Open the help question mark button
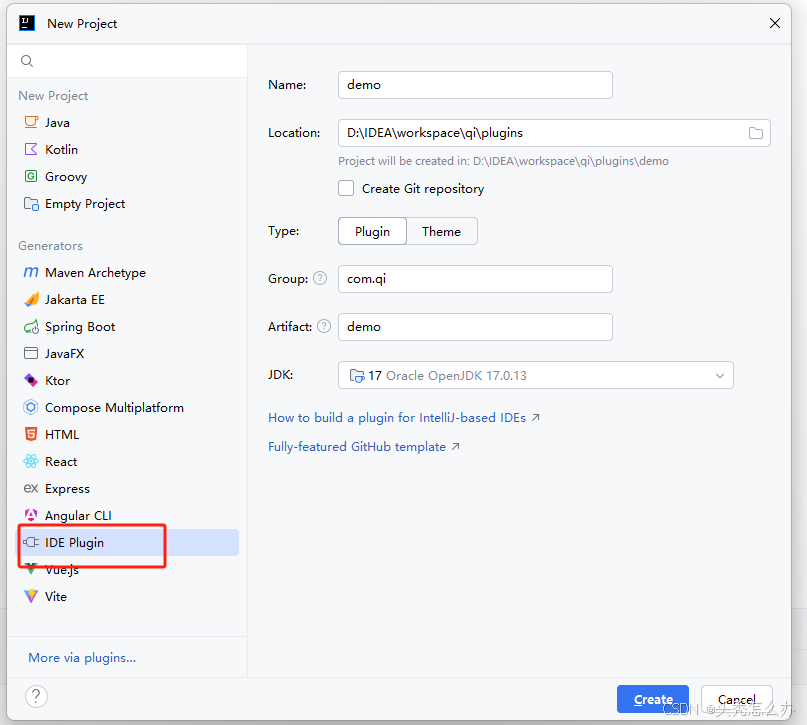This screenshot has width=807, height=725. click(36, 697)
